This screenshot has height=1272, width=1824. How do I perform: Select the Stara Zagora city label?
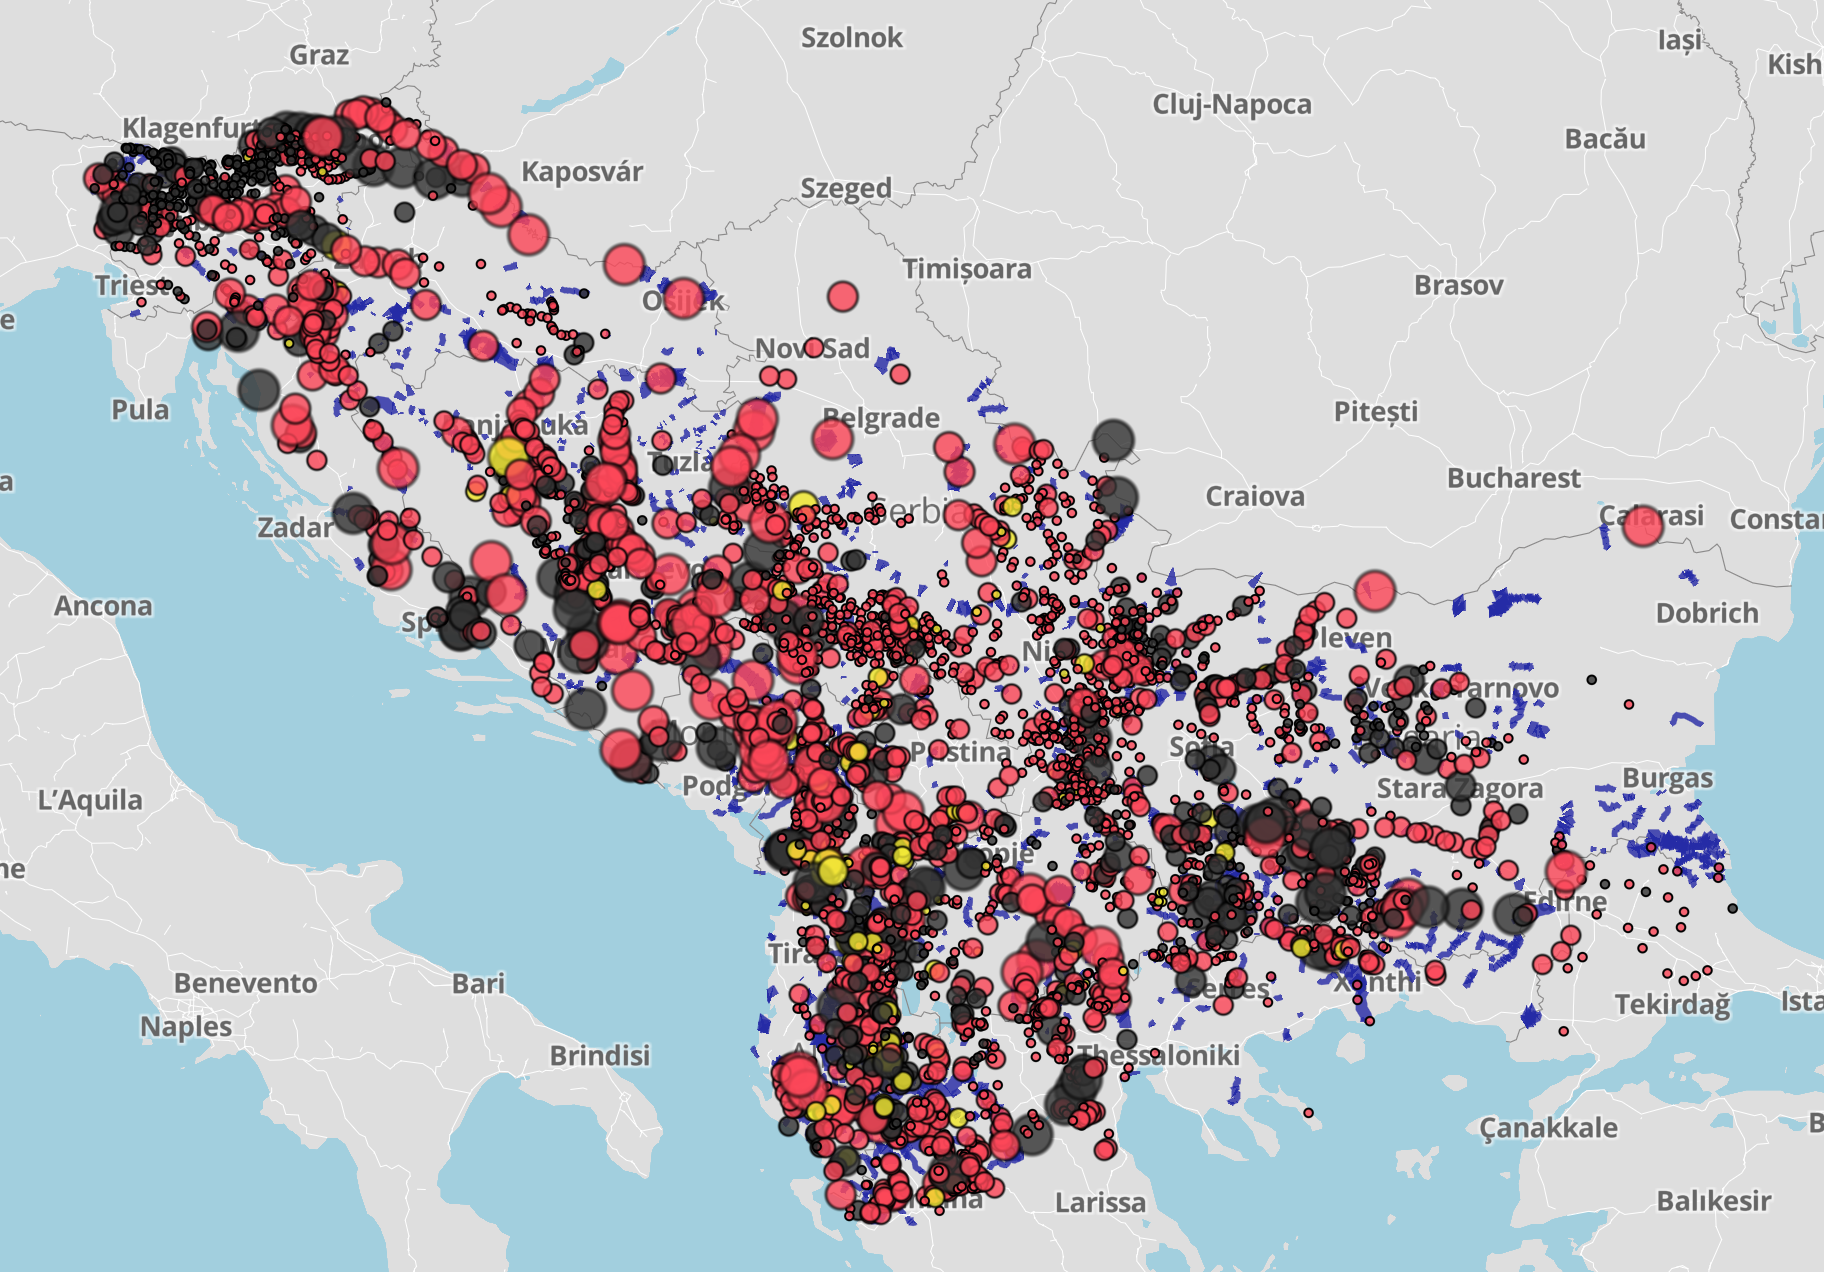1460,790
